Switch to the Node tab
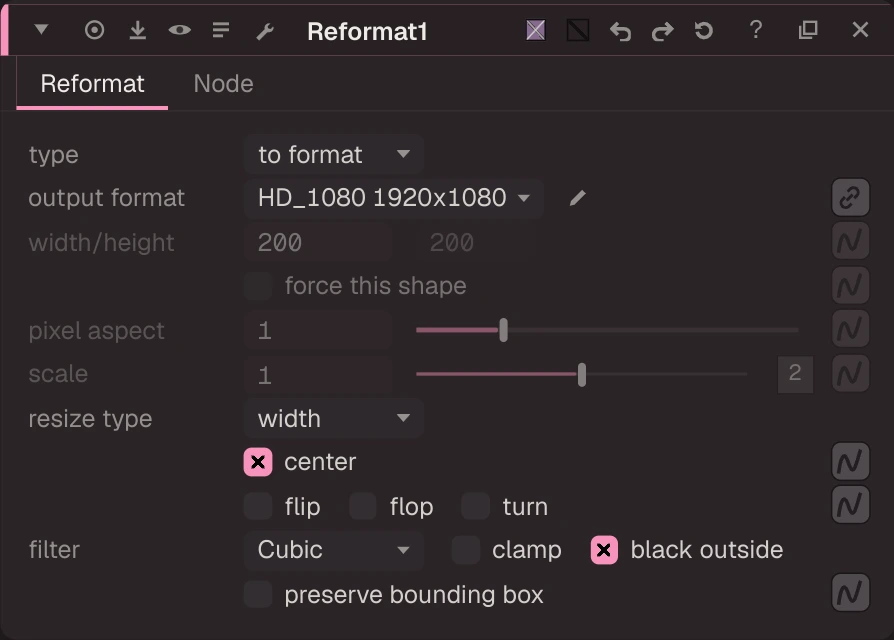The height and width of the screenshot is (640, 894). click(224, 84)
